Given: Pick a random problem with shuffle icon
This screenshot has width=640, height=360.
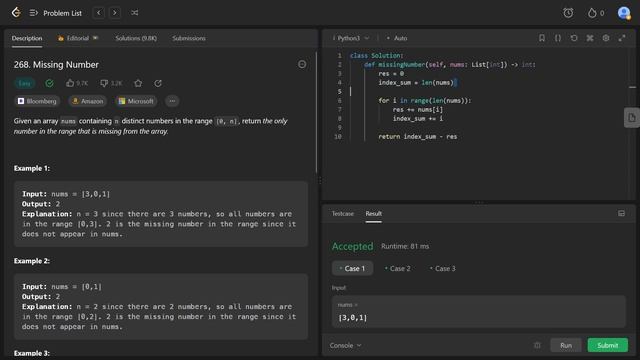Looking at the screenshot, I should (x=134, y=13).
